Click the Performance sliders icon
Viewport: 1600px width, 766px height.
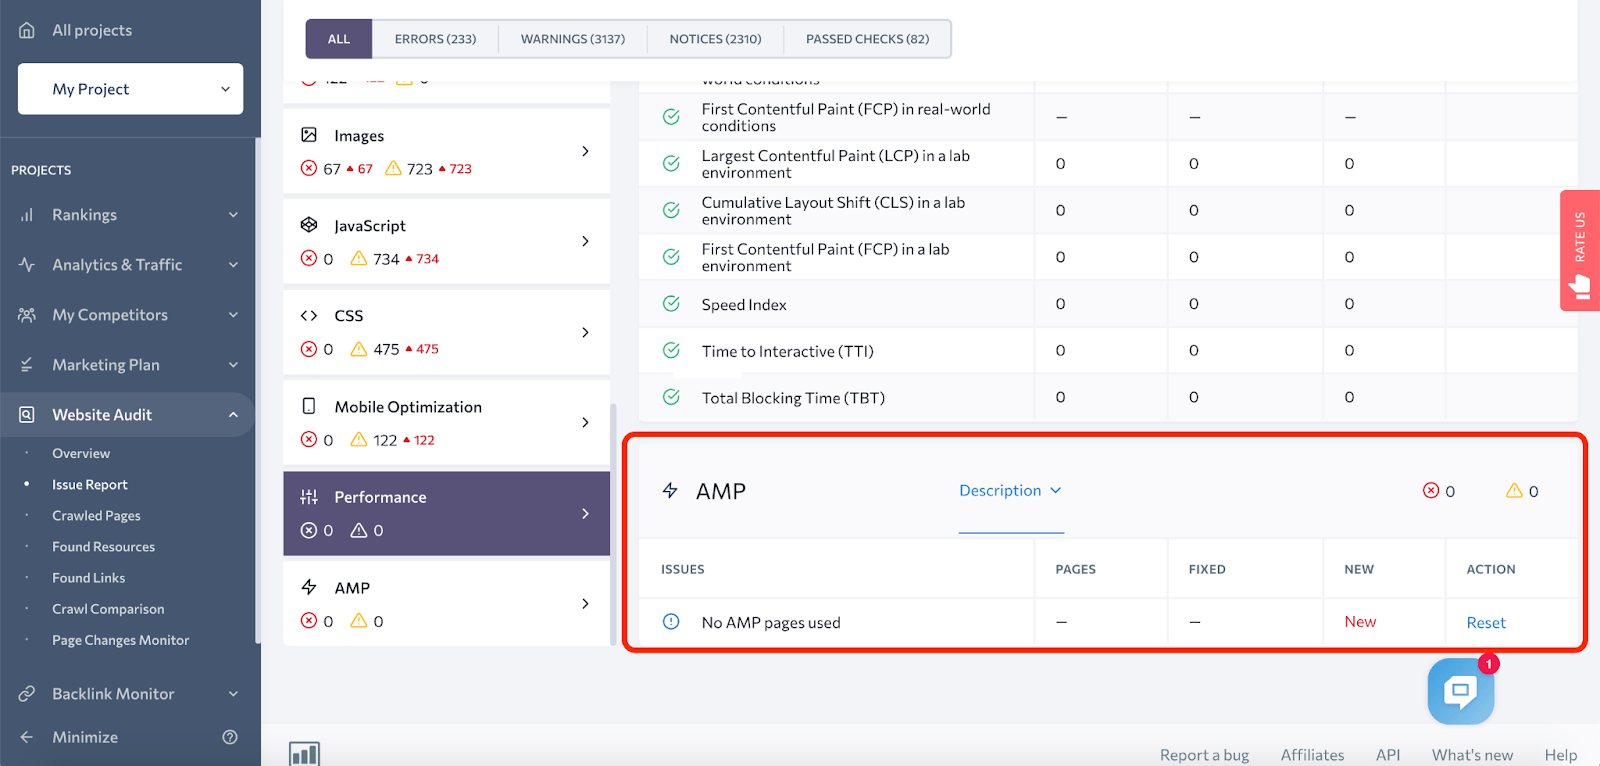[309, 497]
